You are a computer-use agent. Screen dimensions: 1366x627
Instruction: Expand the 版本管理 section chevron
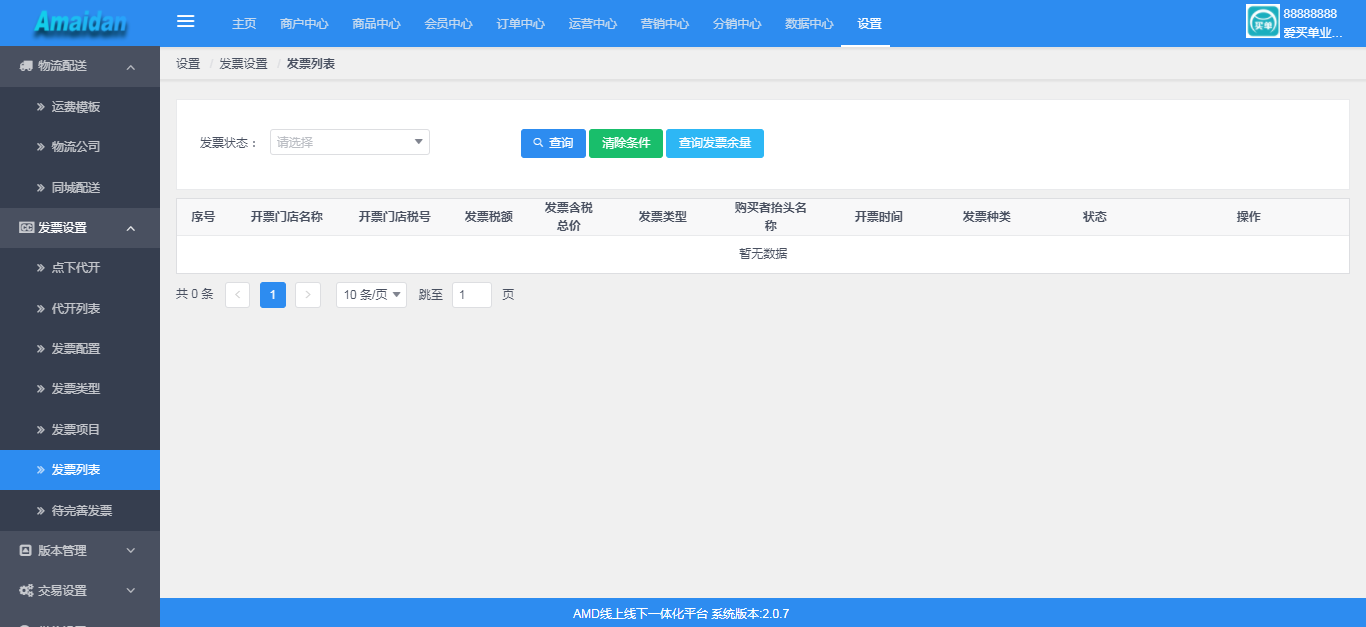pos(131,550)
